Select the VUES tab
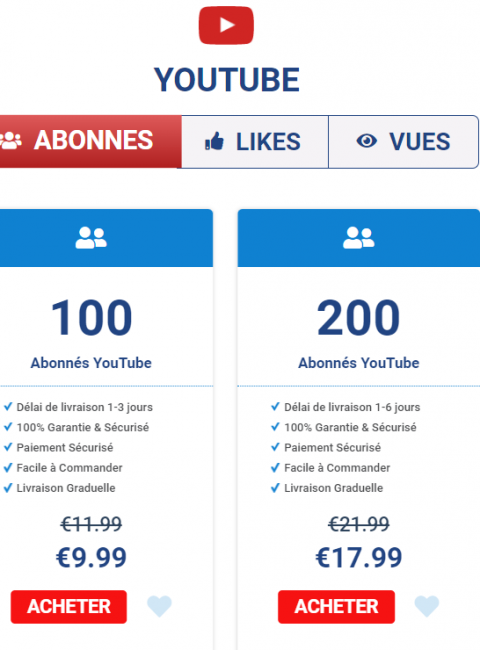The image size is (480, 650). 403,142
